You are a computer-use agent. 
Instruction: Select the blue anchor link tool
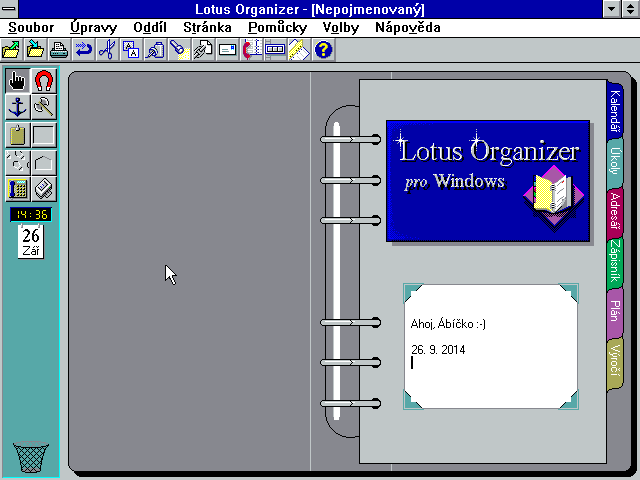pyautogui.click(x=18, y=107)
